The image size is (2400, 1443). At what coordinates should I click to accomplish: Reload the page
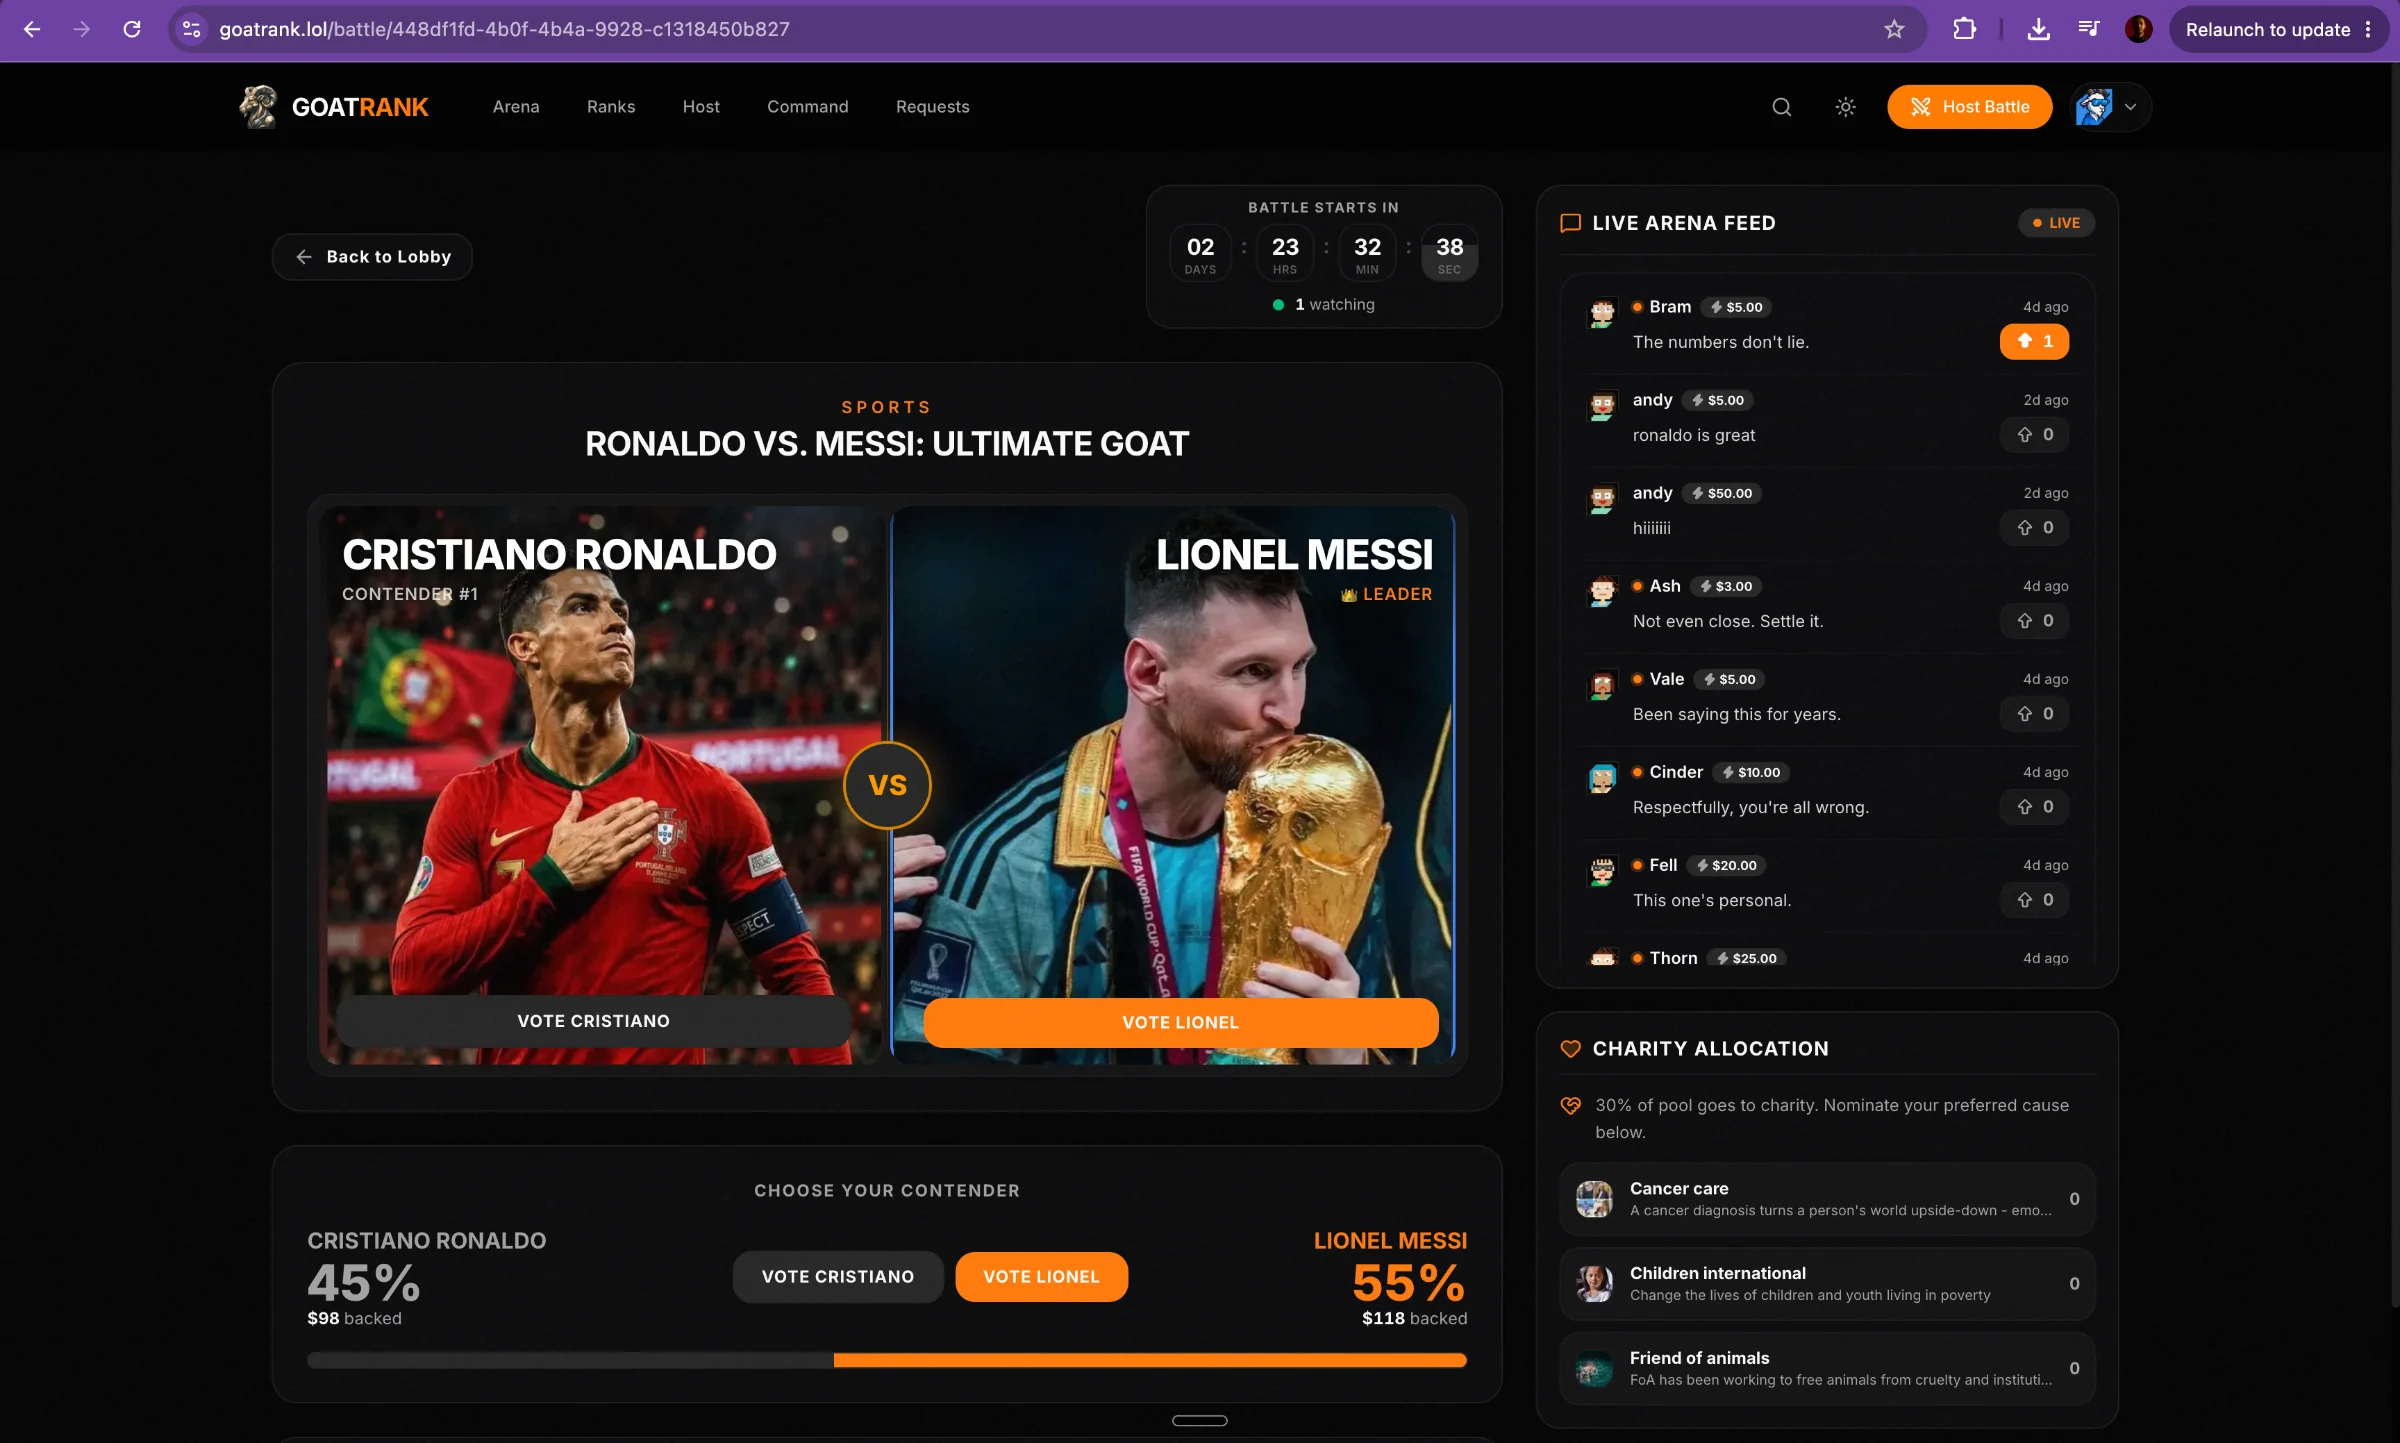click(x=132, y=29)
